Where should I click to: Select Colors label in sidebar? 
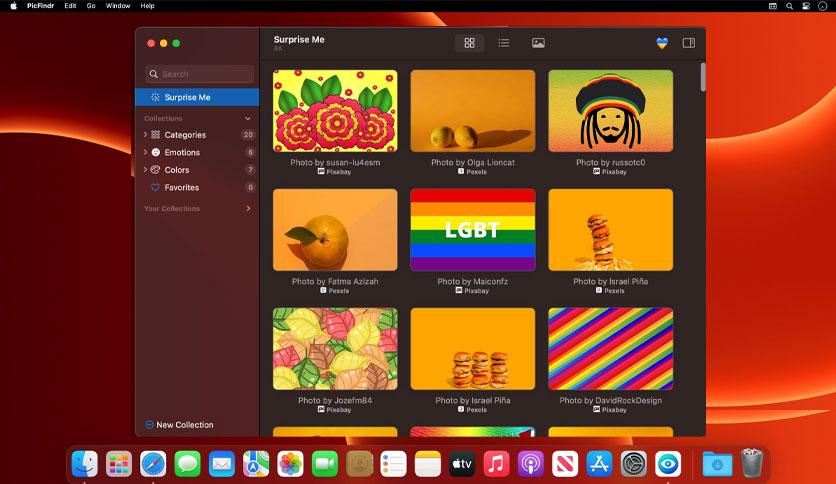(x=177, y=170)
